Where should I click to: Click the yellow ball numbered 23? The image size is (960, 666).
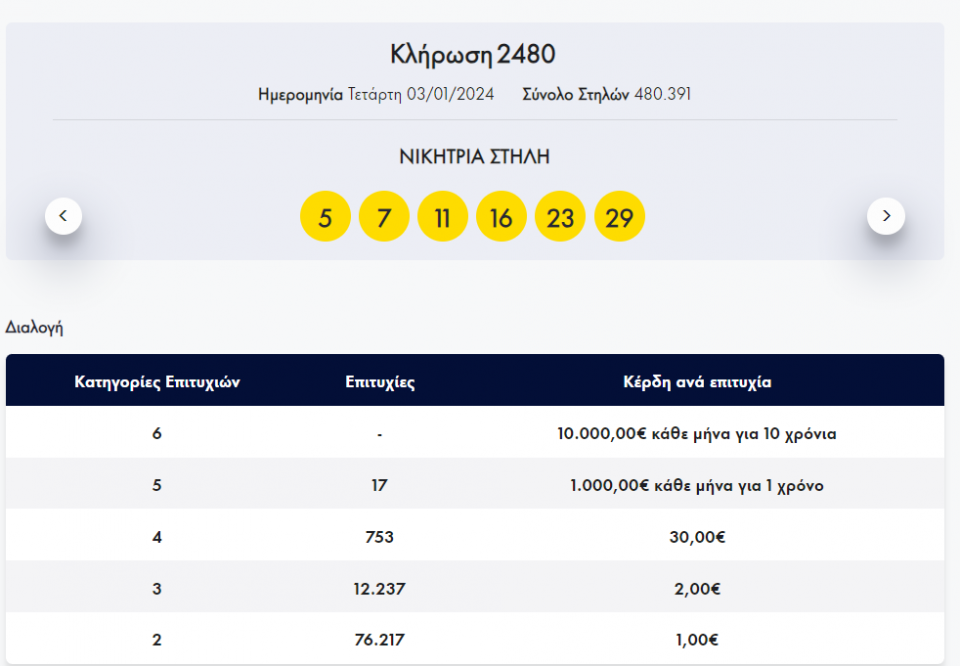pyautogui.click(x=560, y=217)
